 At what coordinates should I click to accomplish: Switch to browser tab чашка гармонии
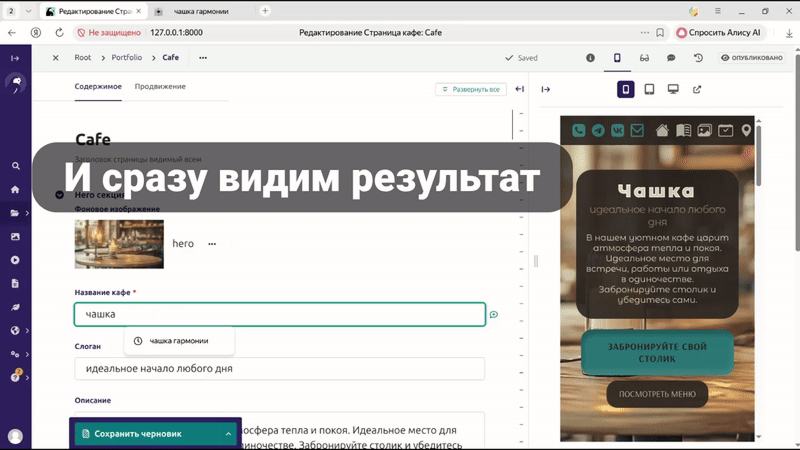point(201,11)
